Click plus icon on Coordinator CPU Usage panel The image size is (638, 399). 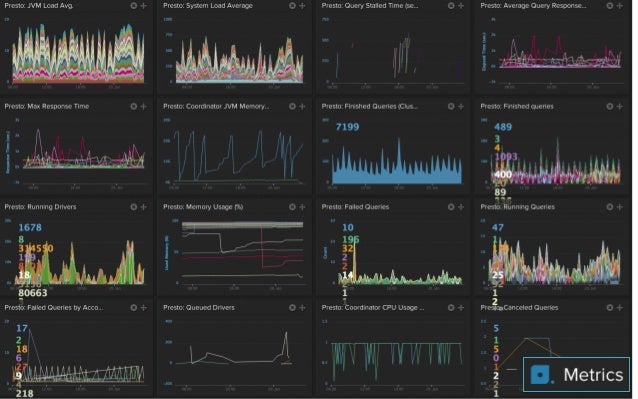[461, 307]
